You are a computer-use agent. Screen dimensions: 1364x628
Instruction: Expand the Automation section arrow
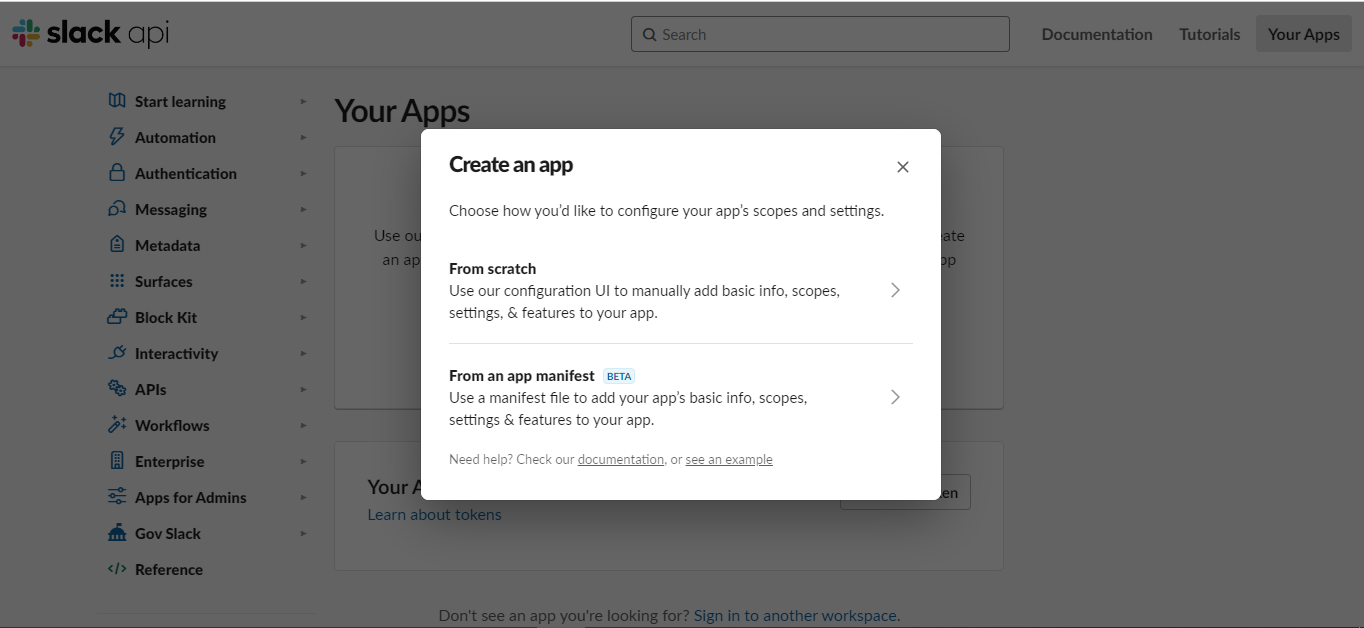[303, 137]
